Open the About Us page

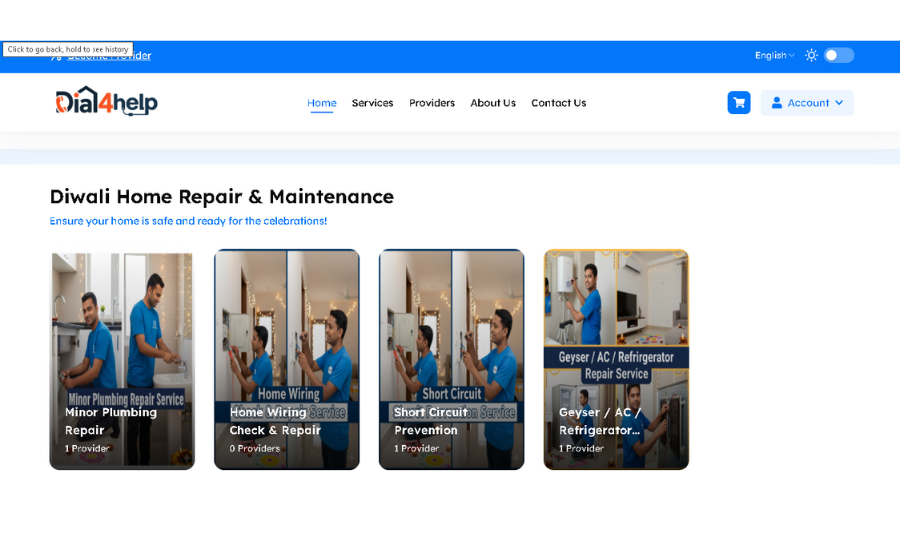coord(493,103)
